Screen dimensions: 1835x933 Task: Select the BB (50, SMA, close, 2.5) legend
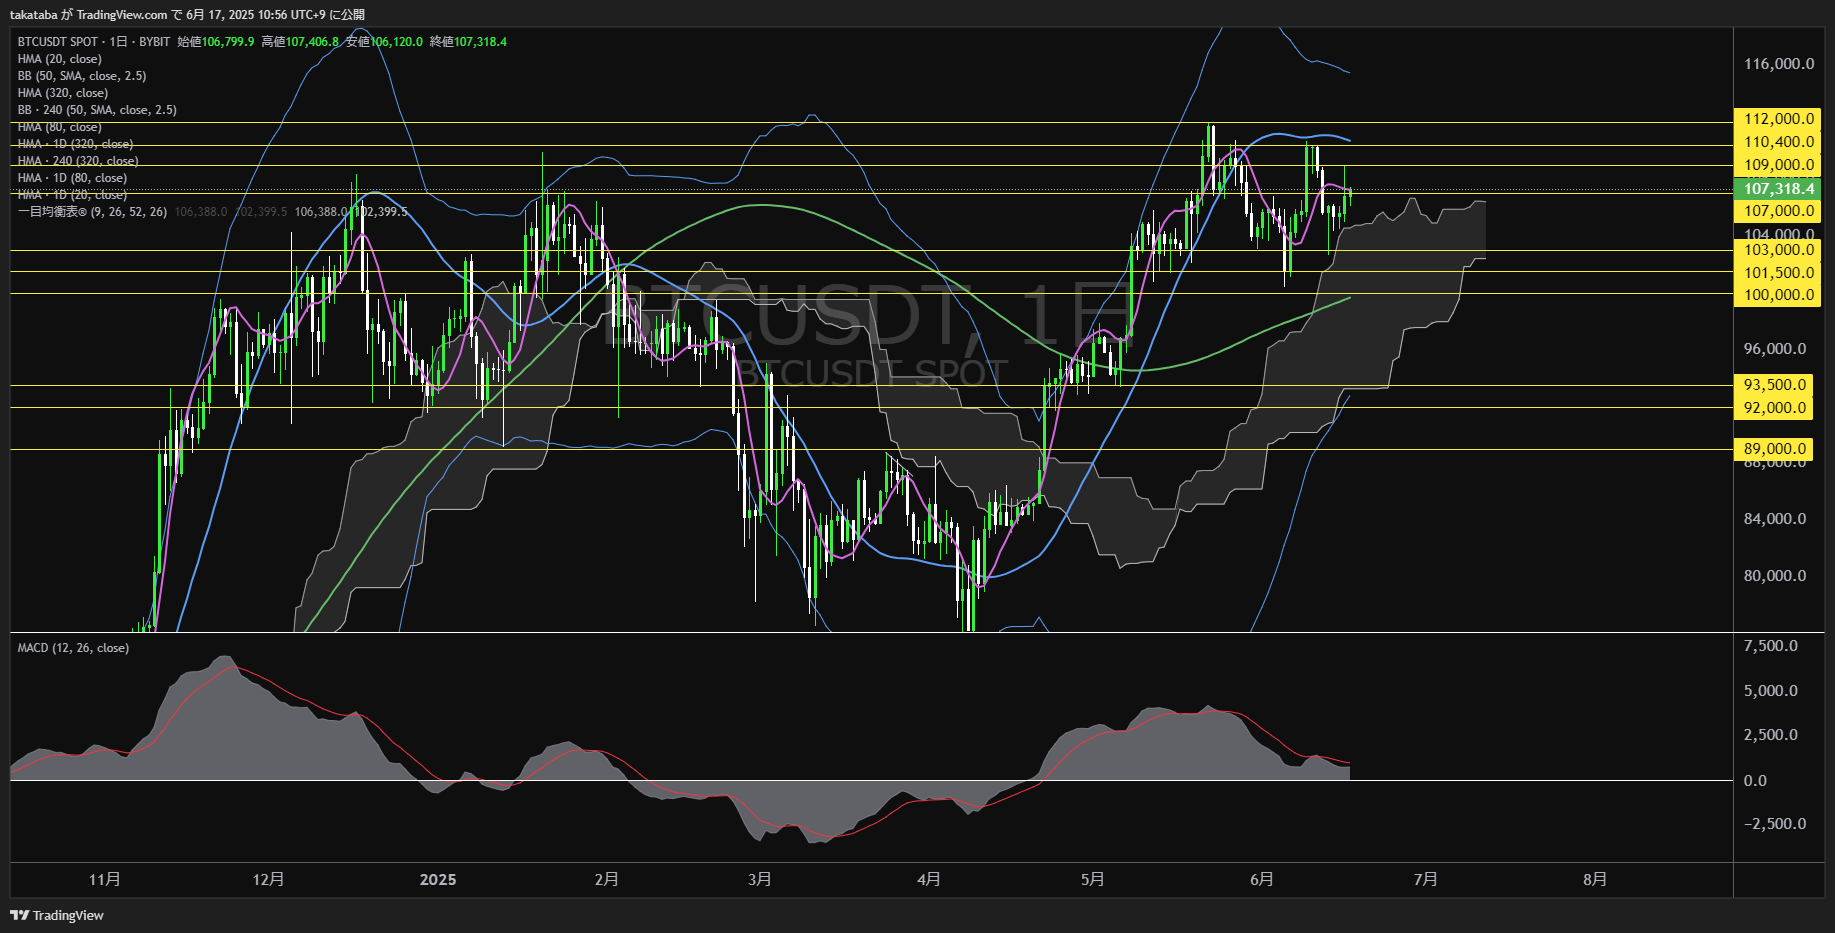click(82, 76)
